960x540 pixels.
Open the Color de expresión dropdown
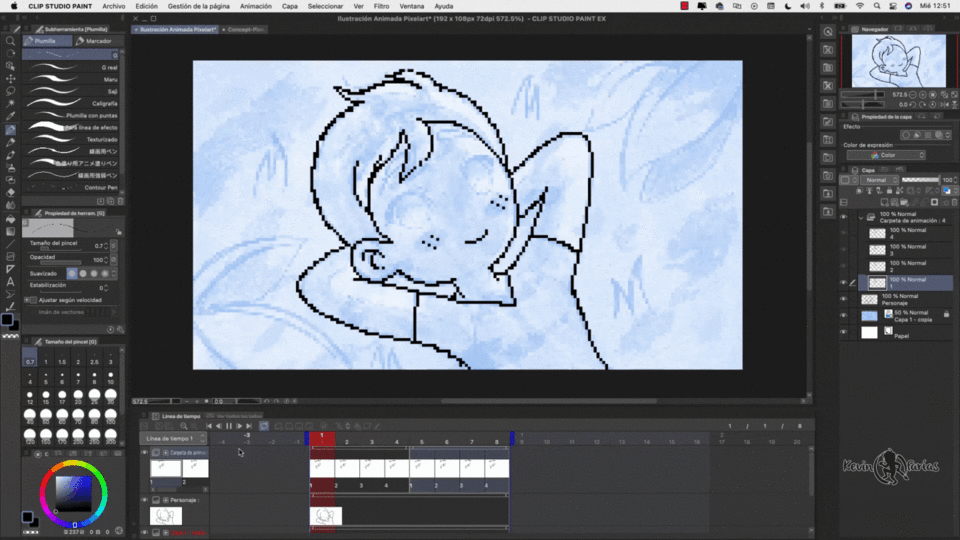(x=885, y=156)
